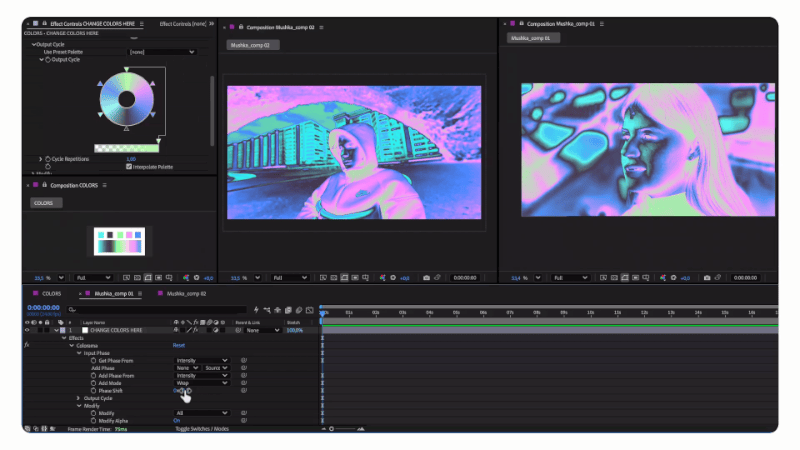Image resolution: width=800 pixels, height=450 pixels.
Task: Collapse Input Phase group in timeline
Action: point(79,353)
